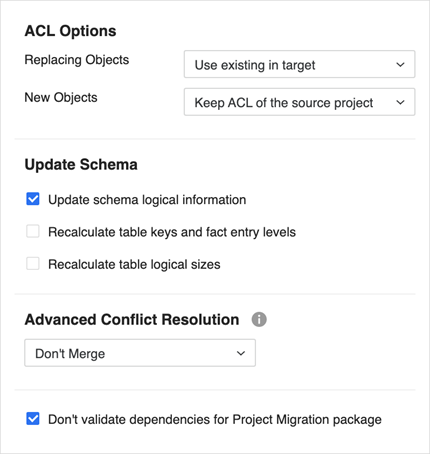Uncheck Don't validate dependencies checkbox

(x=33, y=419)
